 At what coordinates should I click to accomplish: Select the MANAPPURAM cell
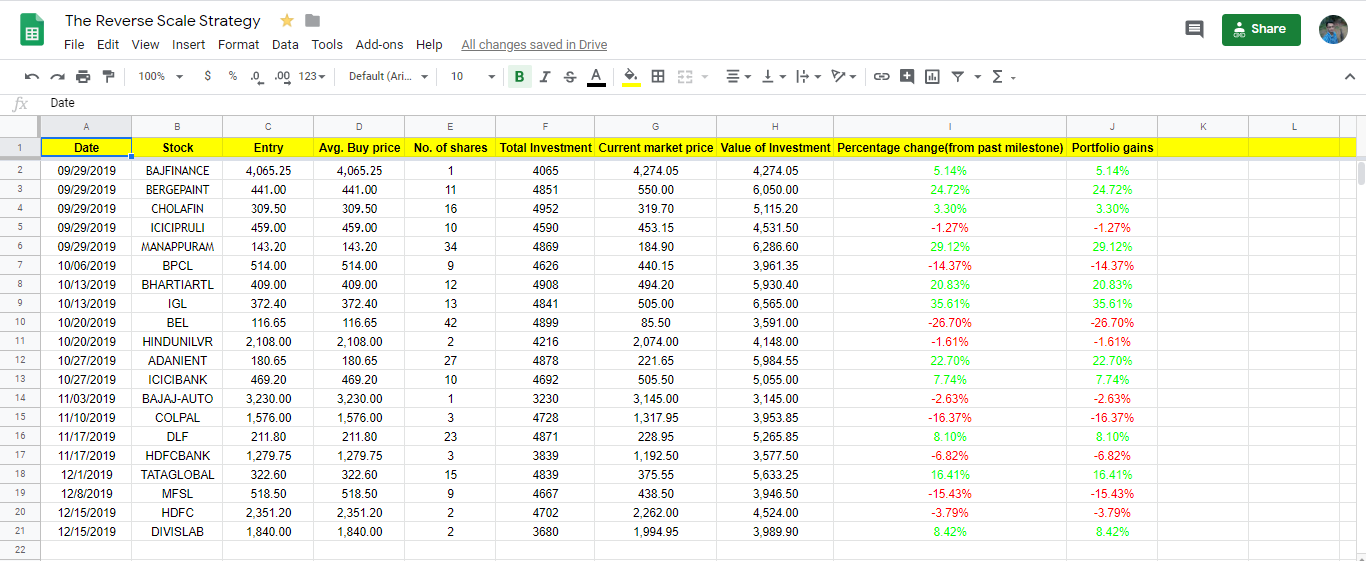177,247
